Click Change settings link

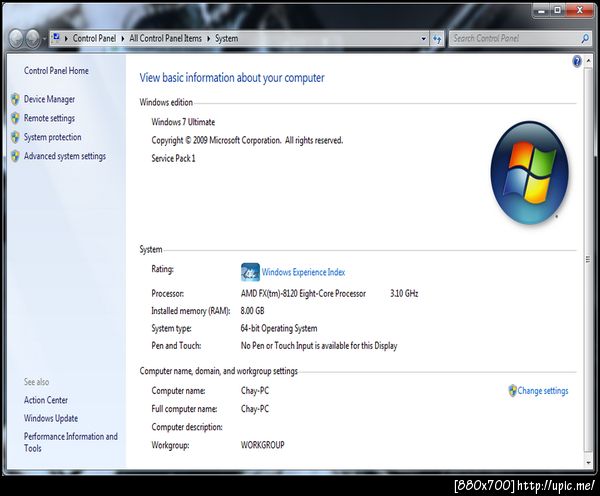[543, 391]
